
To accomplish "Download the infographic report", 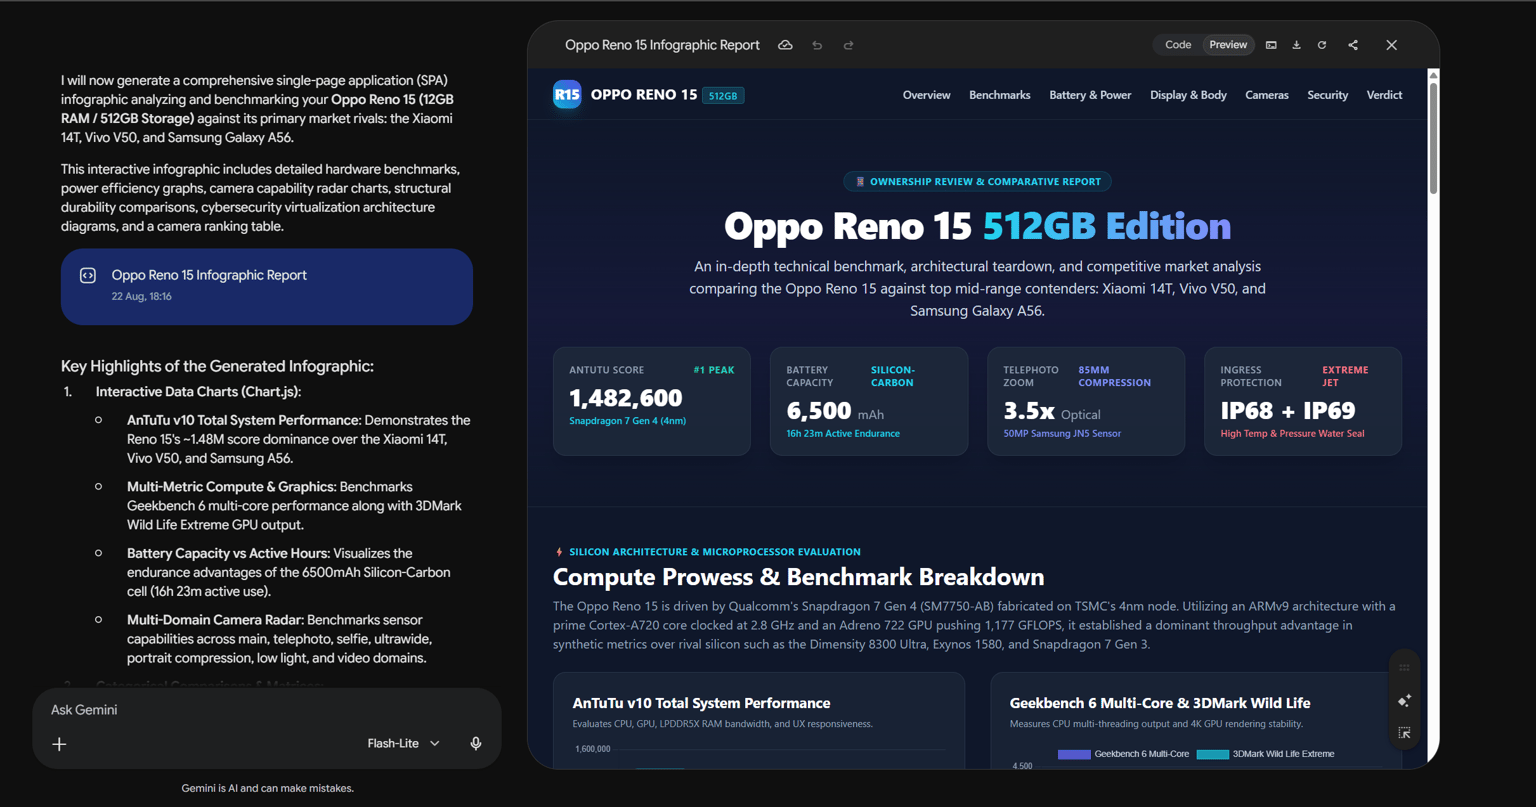I will click(x=1296, y=45).
